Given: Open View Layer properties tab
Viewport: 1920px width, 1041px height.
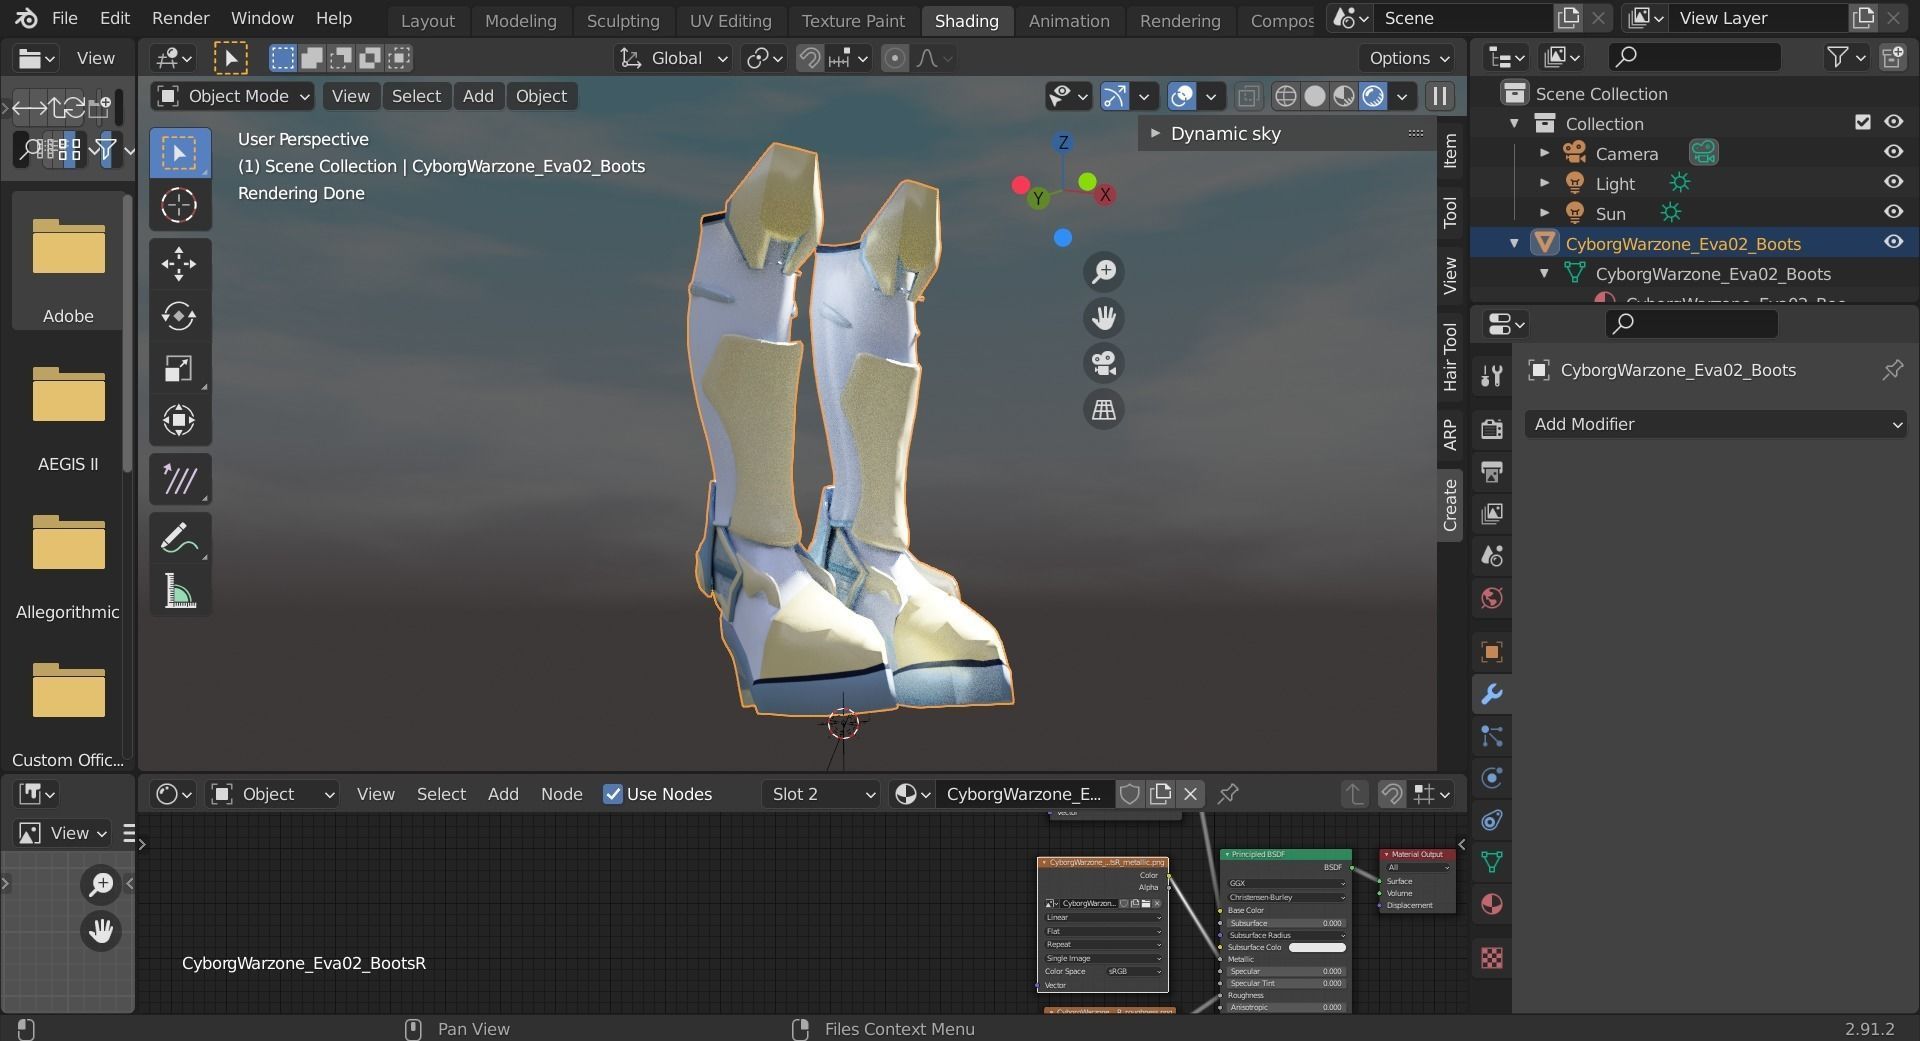Looking at the screenshot, I should coord(1492,513).
